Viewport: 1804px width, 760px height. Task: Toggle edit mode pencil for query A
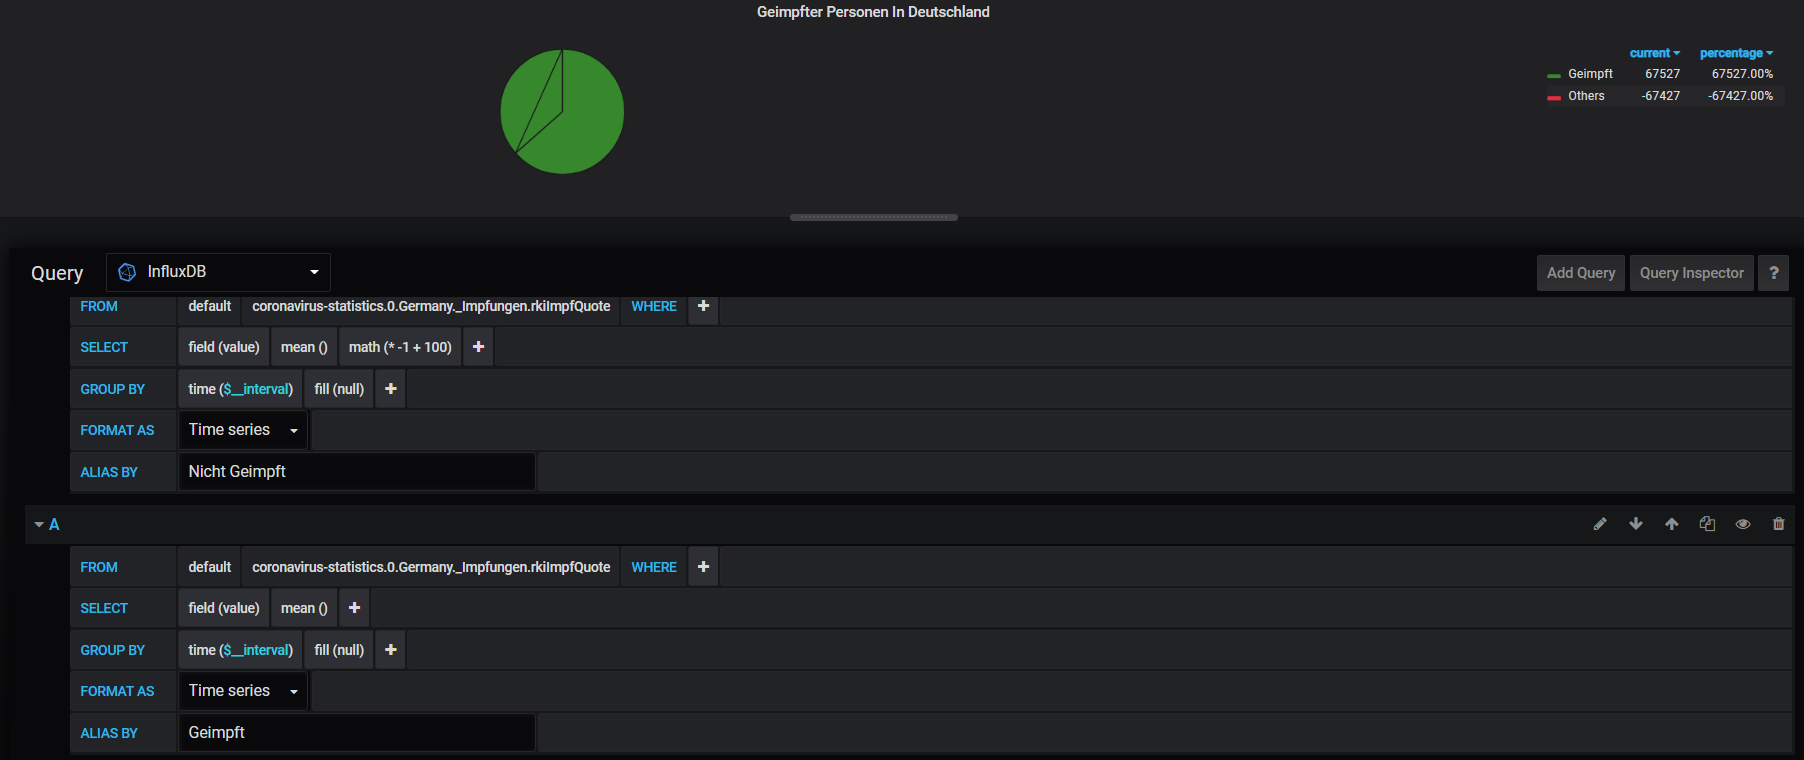(x=1600, y=524)
